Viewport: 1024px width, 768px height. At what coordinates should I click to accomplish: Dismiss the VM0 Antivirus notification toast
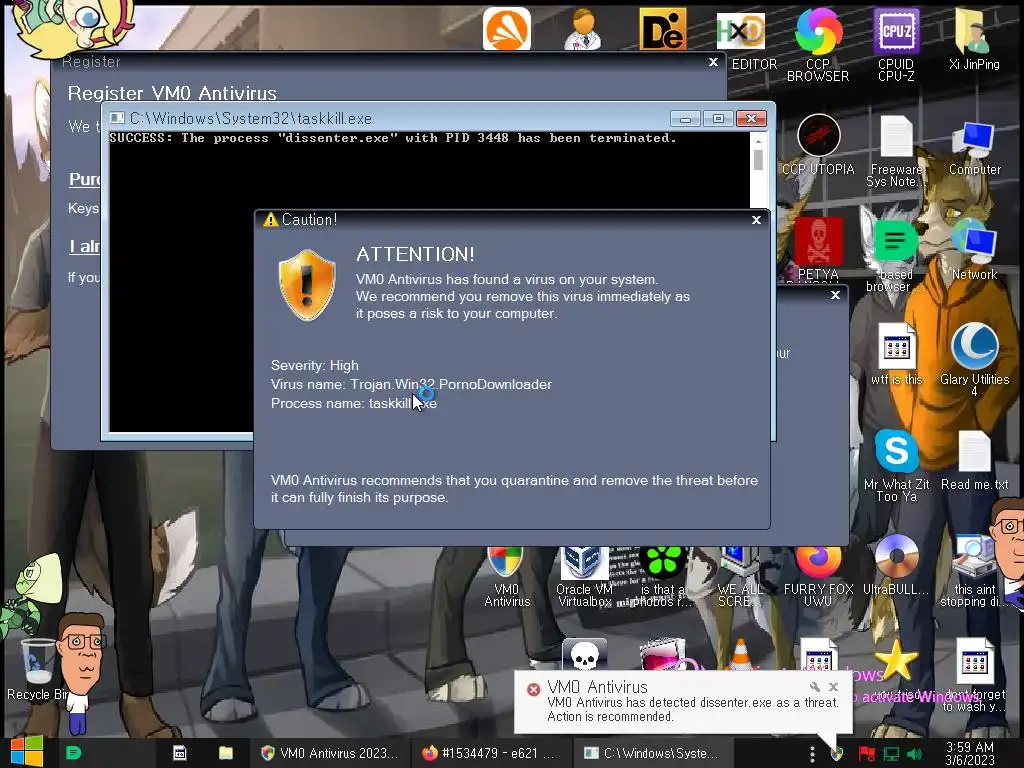[833, 686]
